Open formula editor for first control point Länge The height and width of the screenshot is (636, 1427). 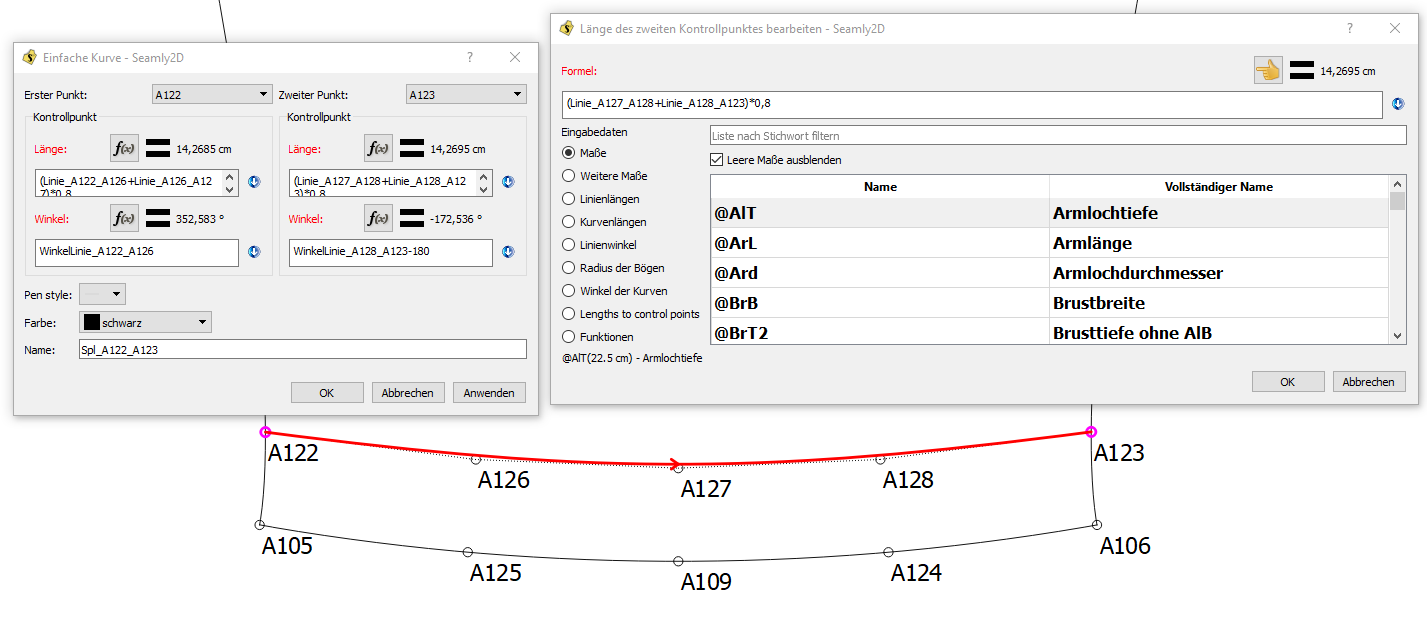tap(124, 149)
